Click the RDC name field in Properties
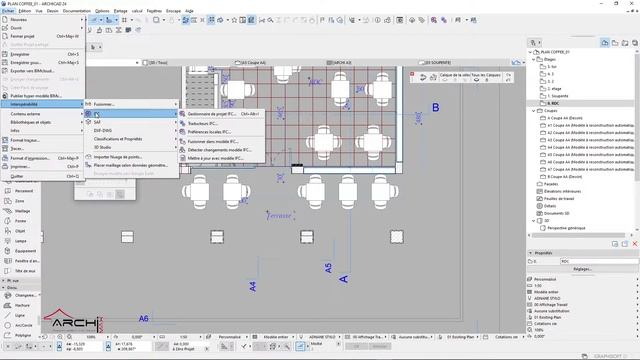640x360 pixels. 599,261
